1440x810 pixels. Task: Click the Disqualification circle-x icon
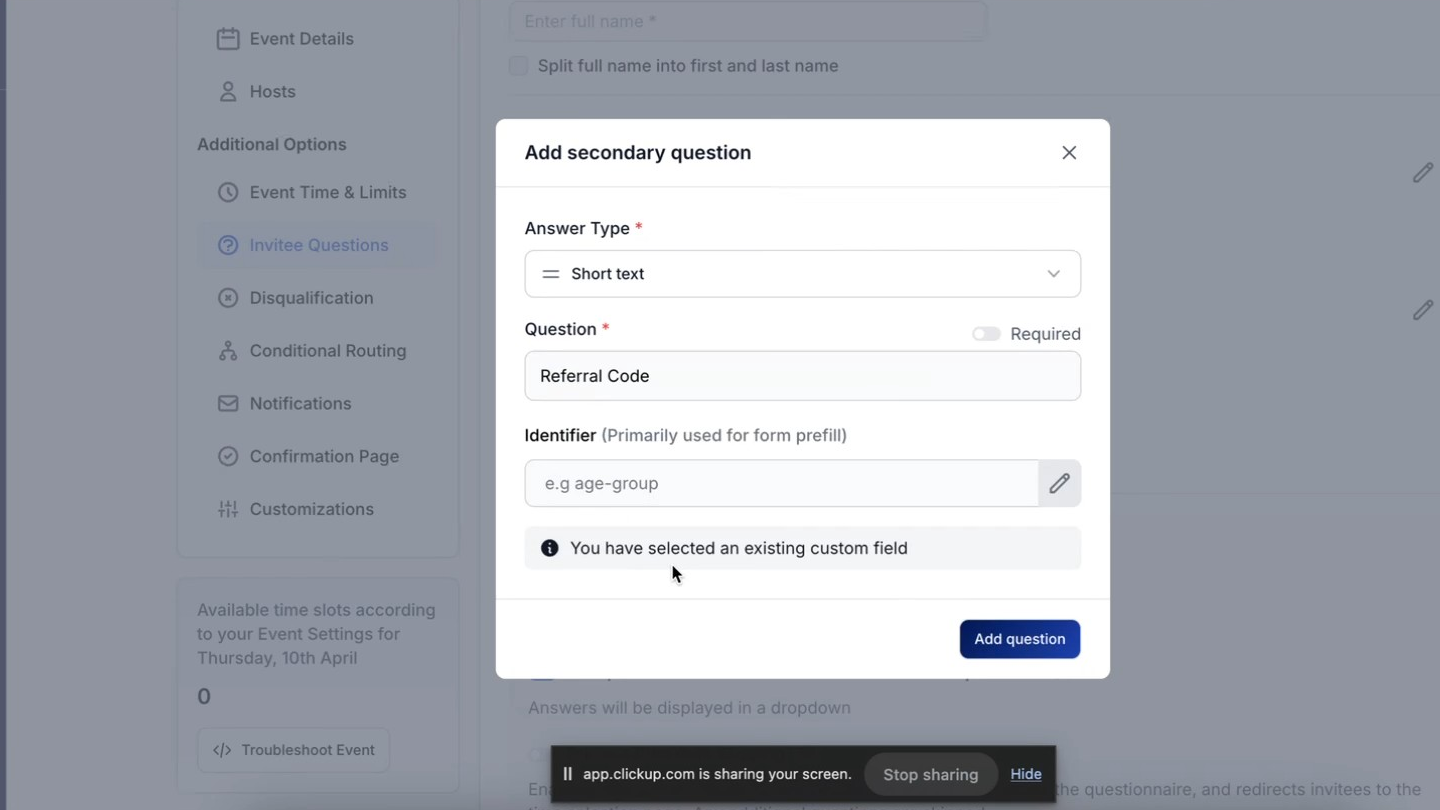coord(228,298)
